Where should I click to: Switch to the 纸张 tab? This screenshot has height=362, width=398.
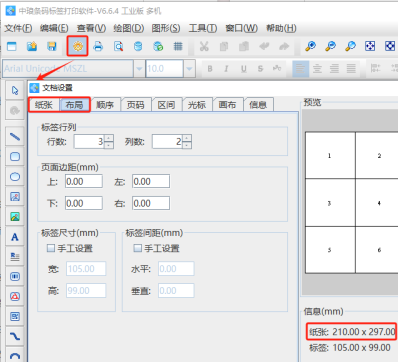click(44, 105)
